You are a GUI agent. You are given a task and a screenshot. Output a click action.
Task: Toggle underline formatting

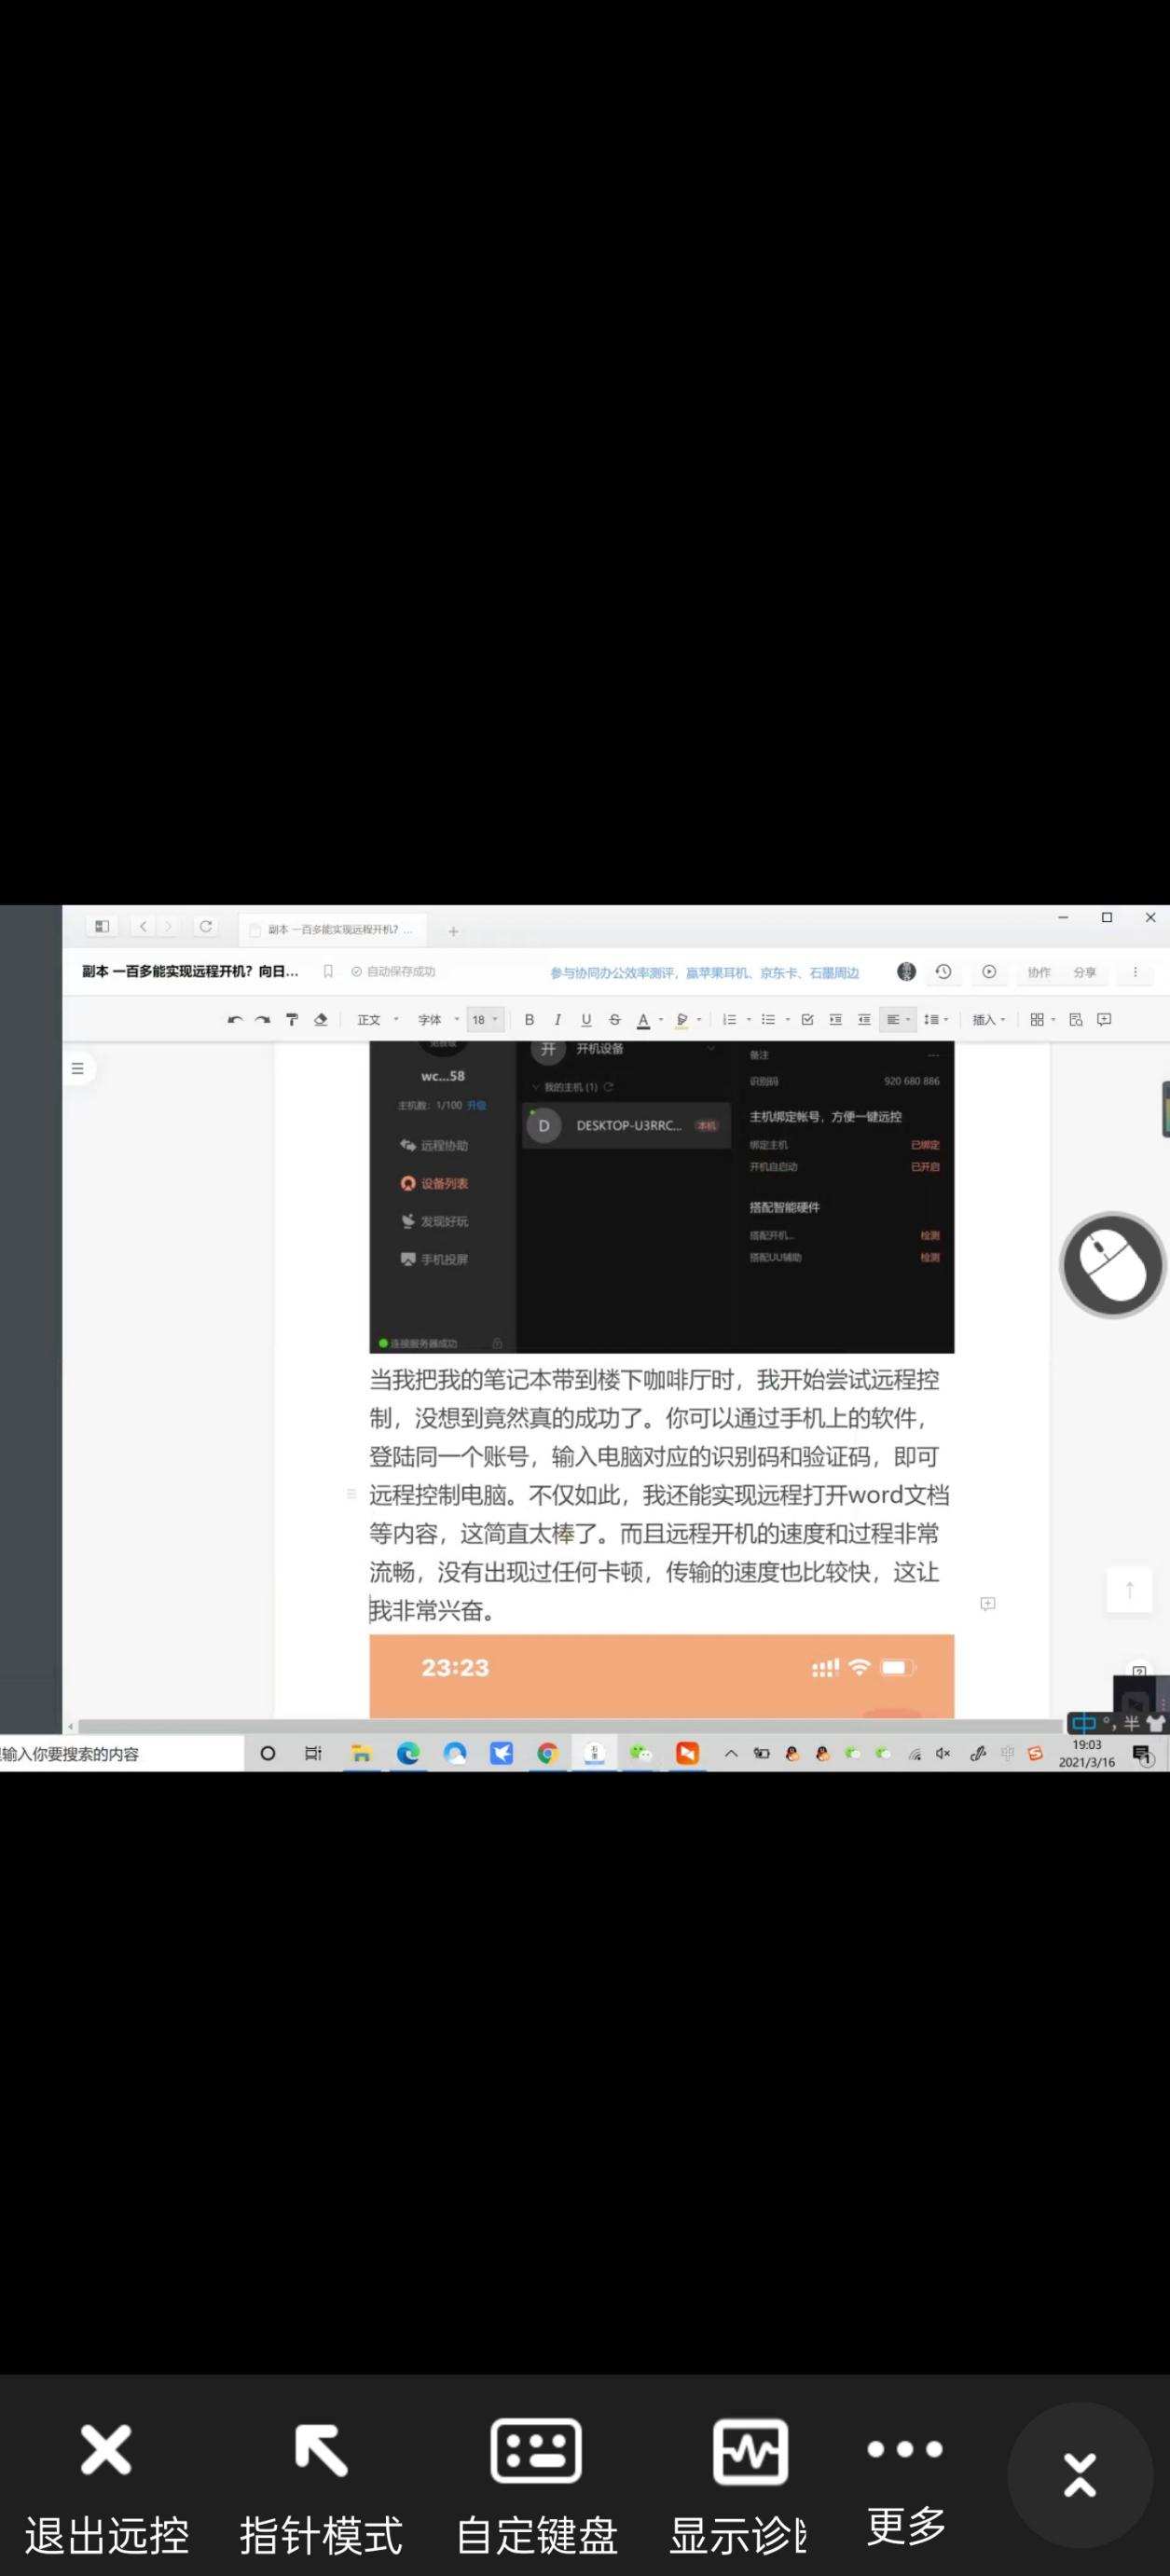[x=586, y=1020]
